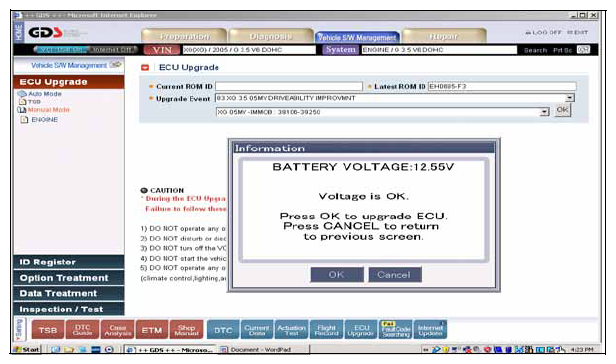Open the Shop Manual toolbar button
This screenshot has width=616, height=364.
187,330
